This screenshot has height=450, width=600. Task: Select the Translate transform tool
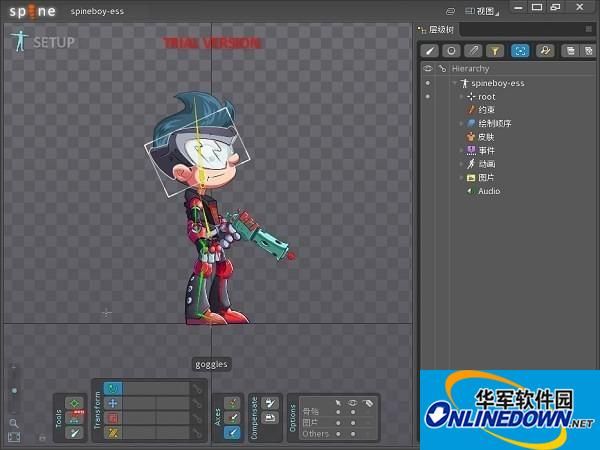[113, 403]
